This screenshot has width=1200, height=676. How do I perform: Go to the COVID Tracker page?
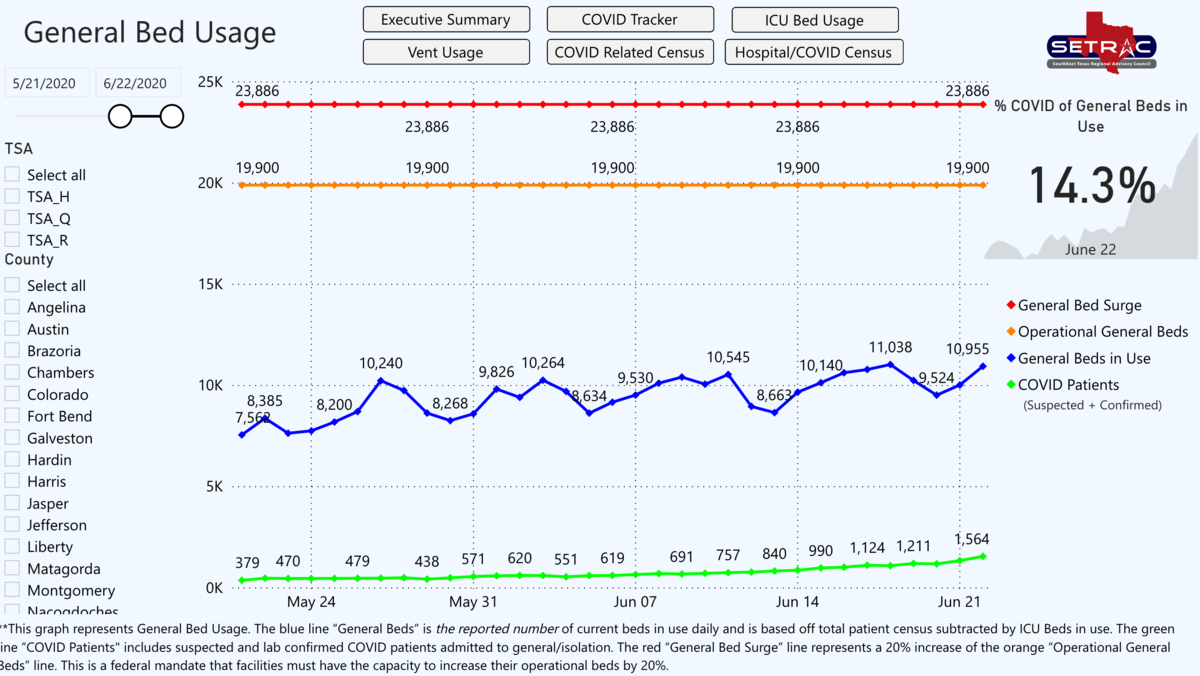630,20
